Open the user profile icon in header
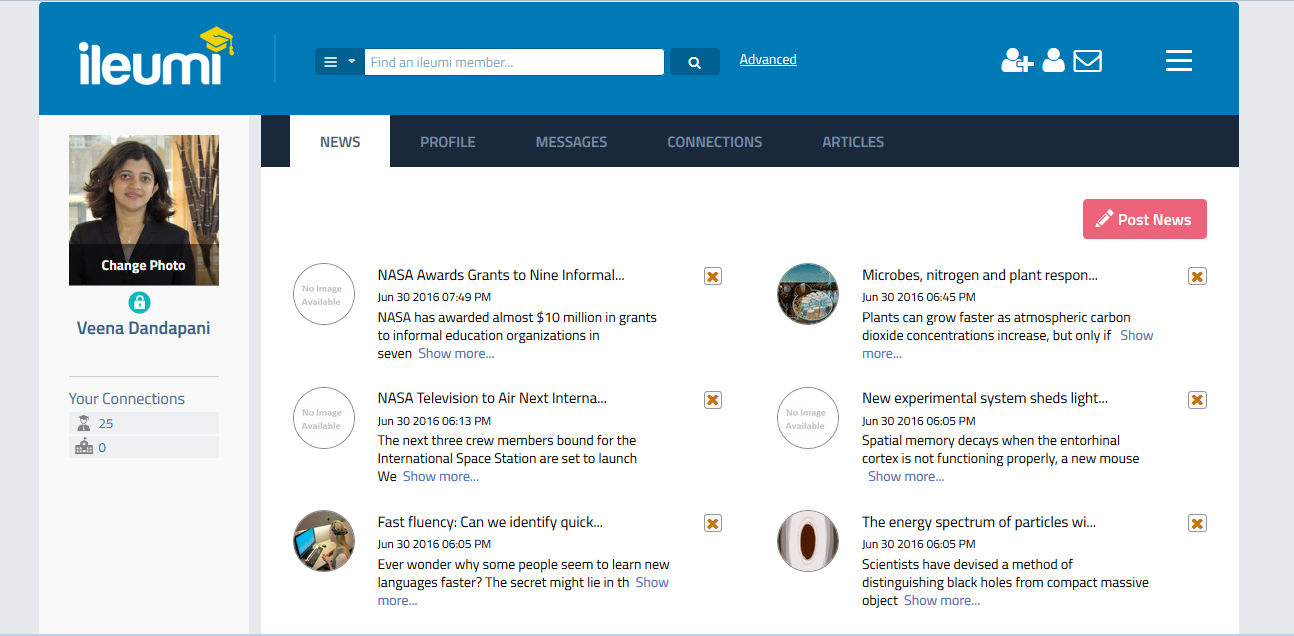Screen dimensions: 1294x636 (x=1053, y=61)
